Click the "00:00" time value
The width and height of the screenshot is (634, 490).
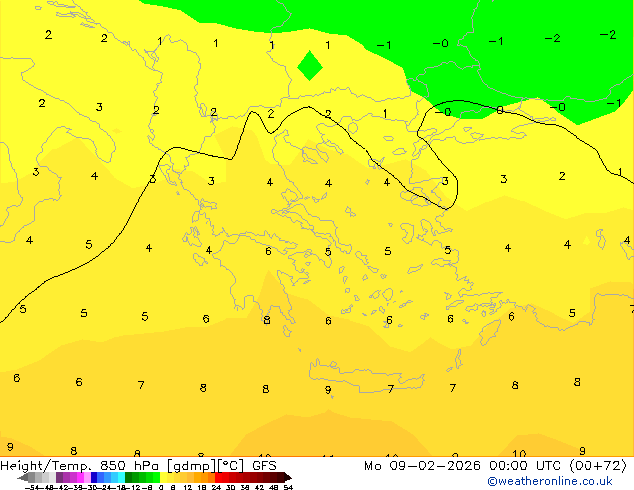tap(508, 466)
